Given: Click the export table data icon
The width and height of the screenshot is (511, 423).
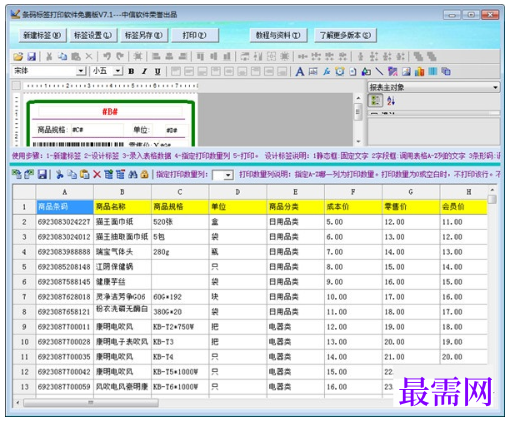Looking at the screenshot, I should (29, 174).
